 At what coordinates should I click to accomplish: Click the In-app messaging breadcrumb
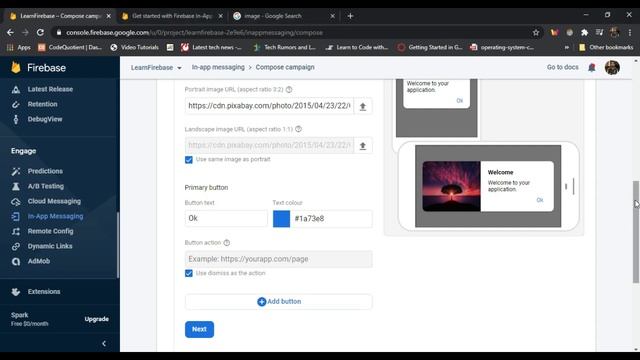click(x=218, y=67)
